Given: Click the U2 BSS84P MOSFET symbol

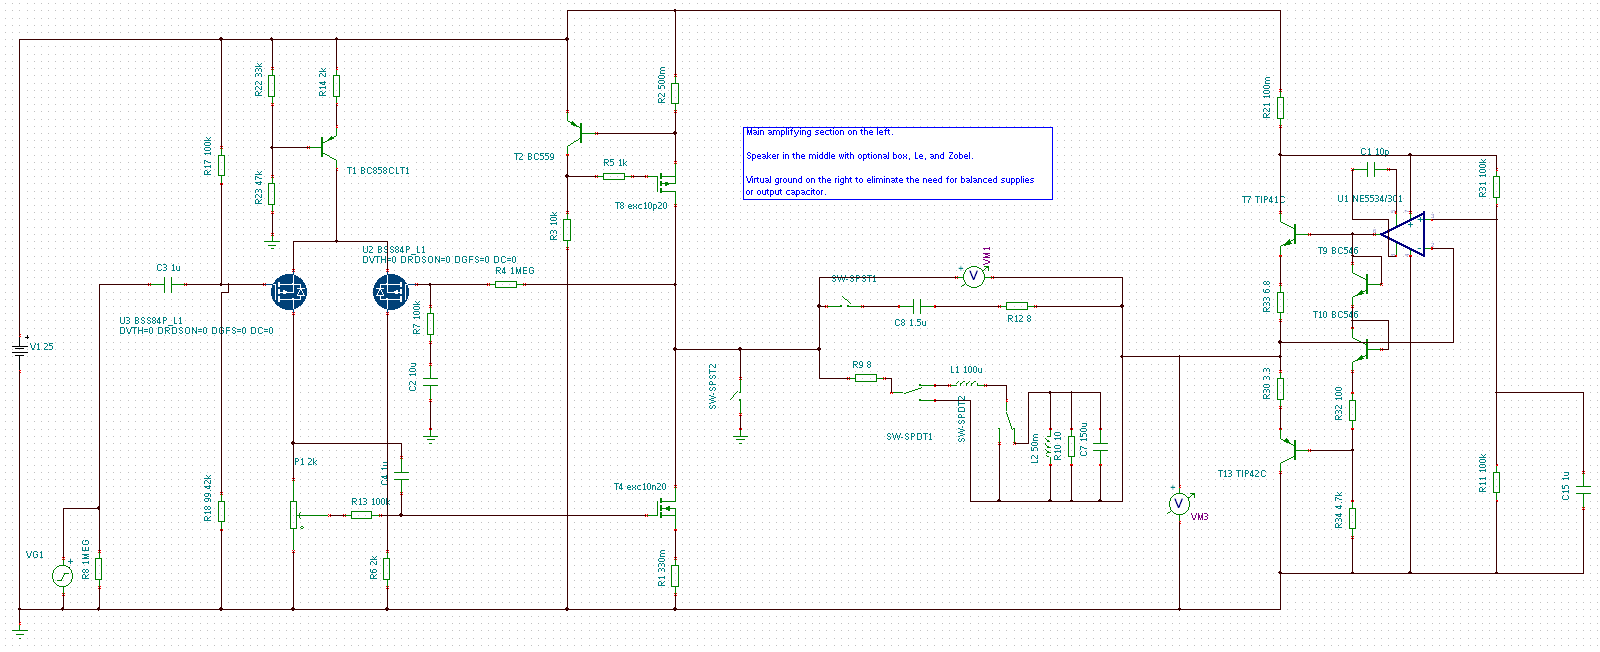Looking at the screenshot, I should [391, 292].
